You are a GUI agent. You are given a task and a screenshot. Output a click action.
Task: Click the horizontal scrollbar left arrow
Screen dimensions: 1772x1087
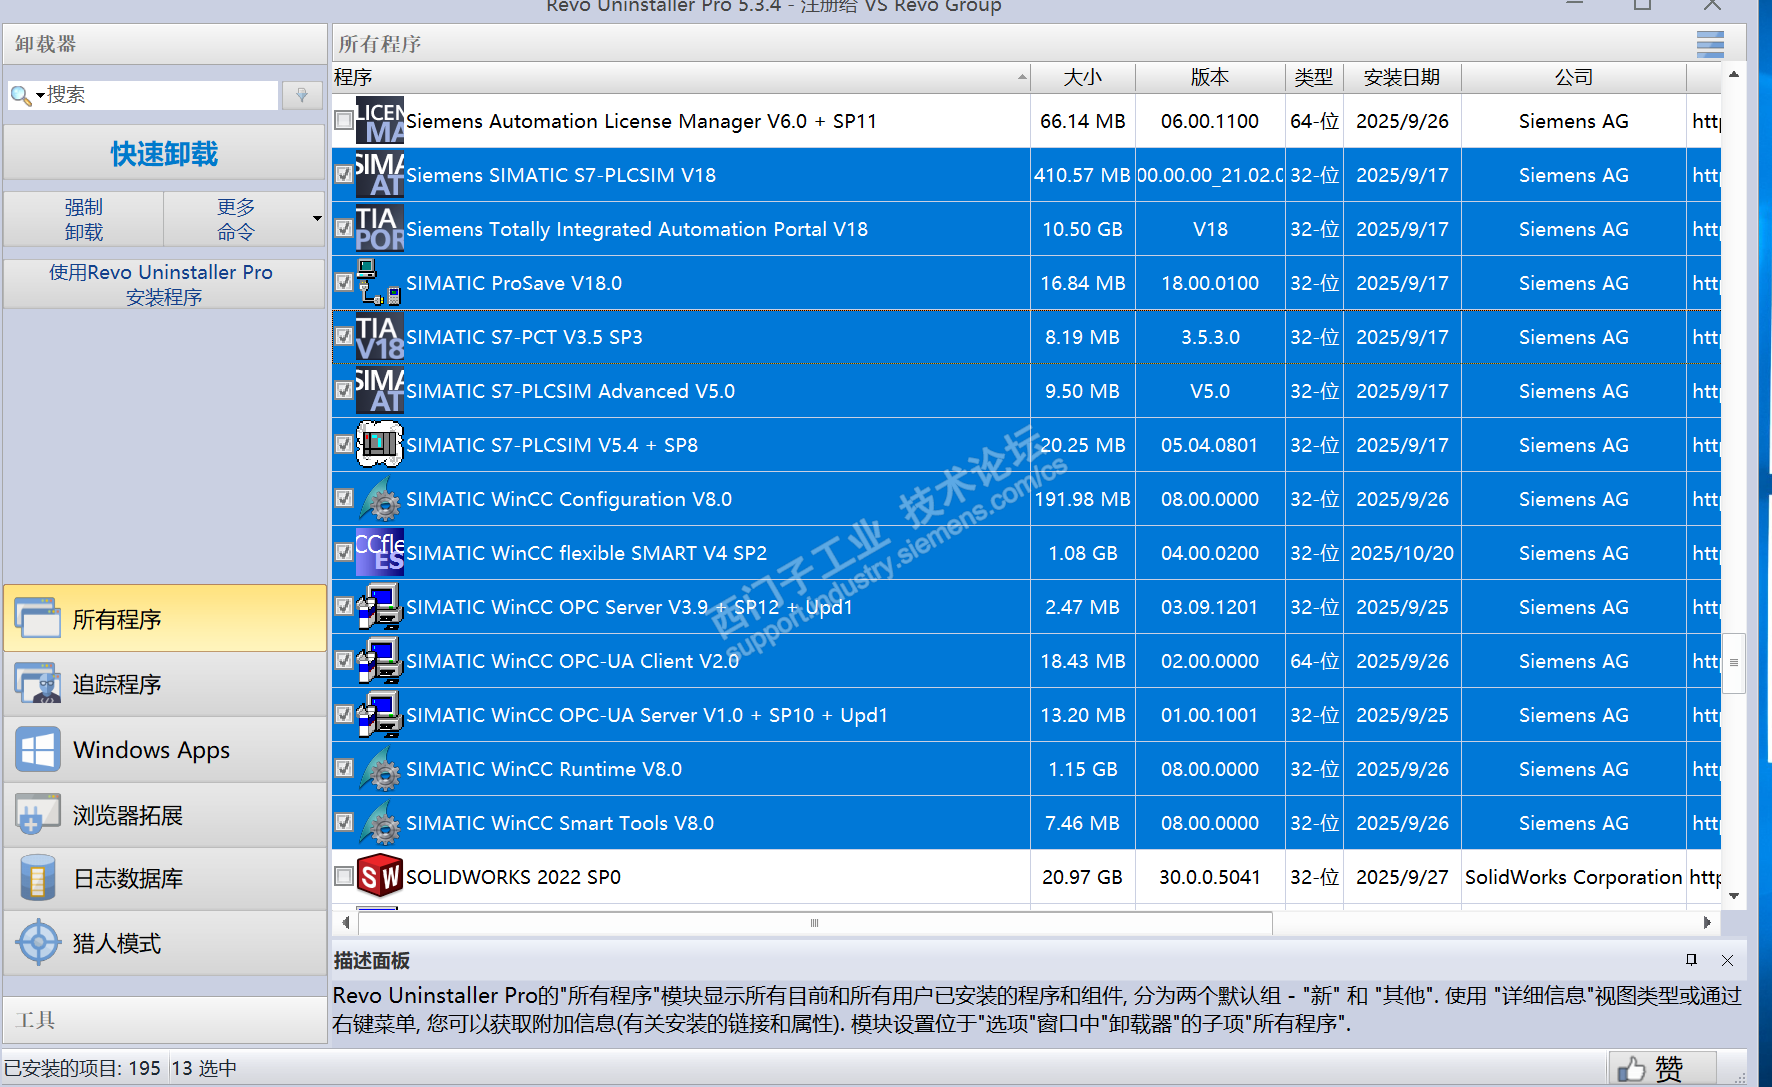[x=346, y=922]
